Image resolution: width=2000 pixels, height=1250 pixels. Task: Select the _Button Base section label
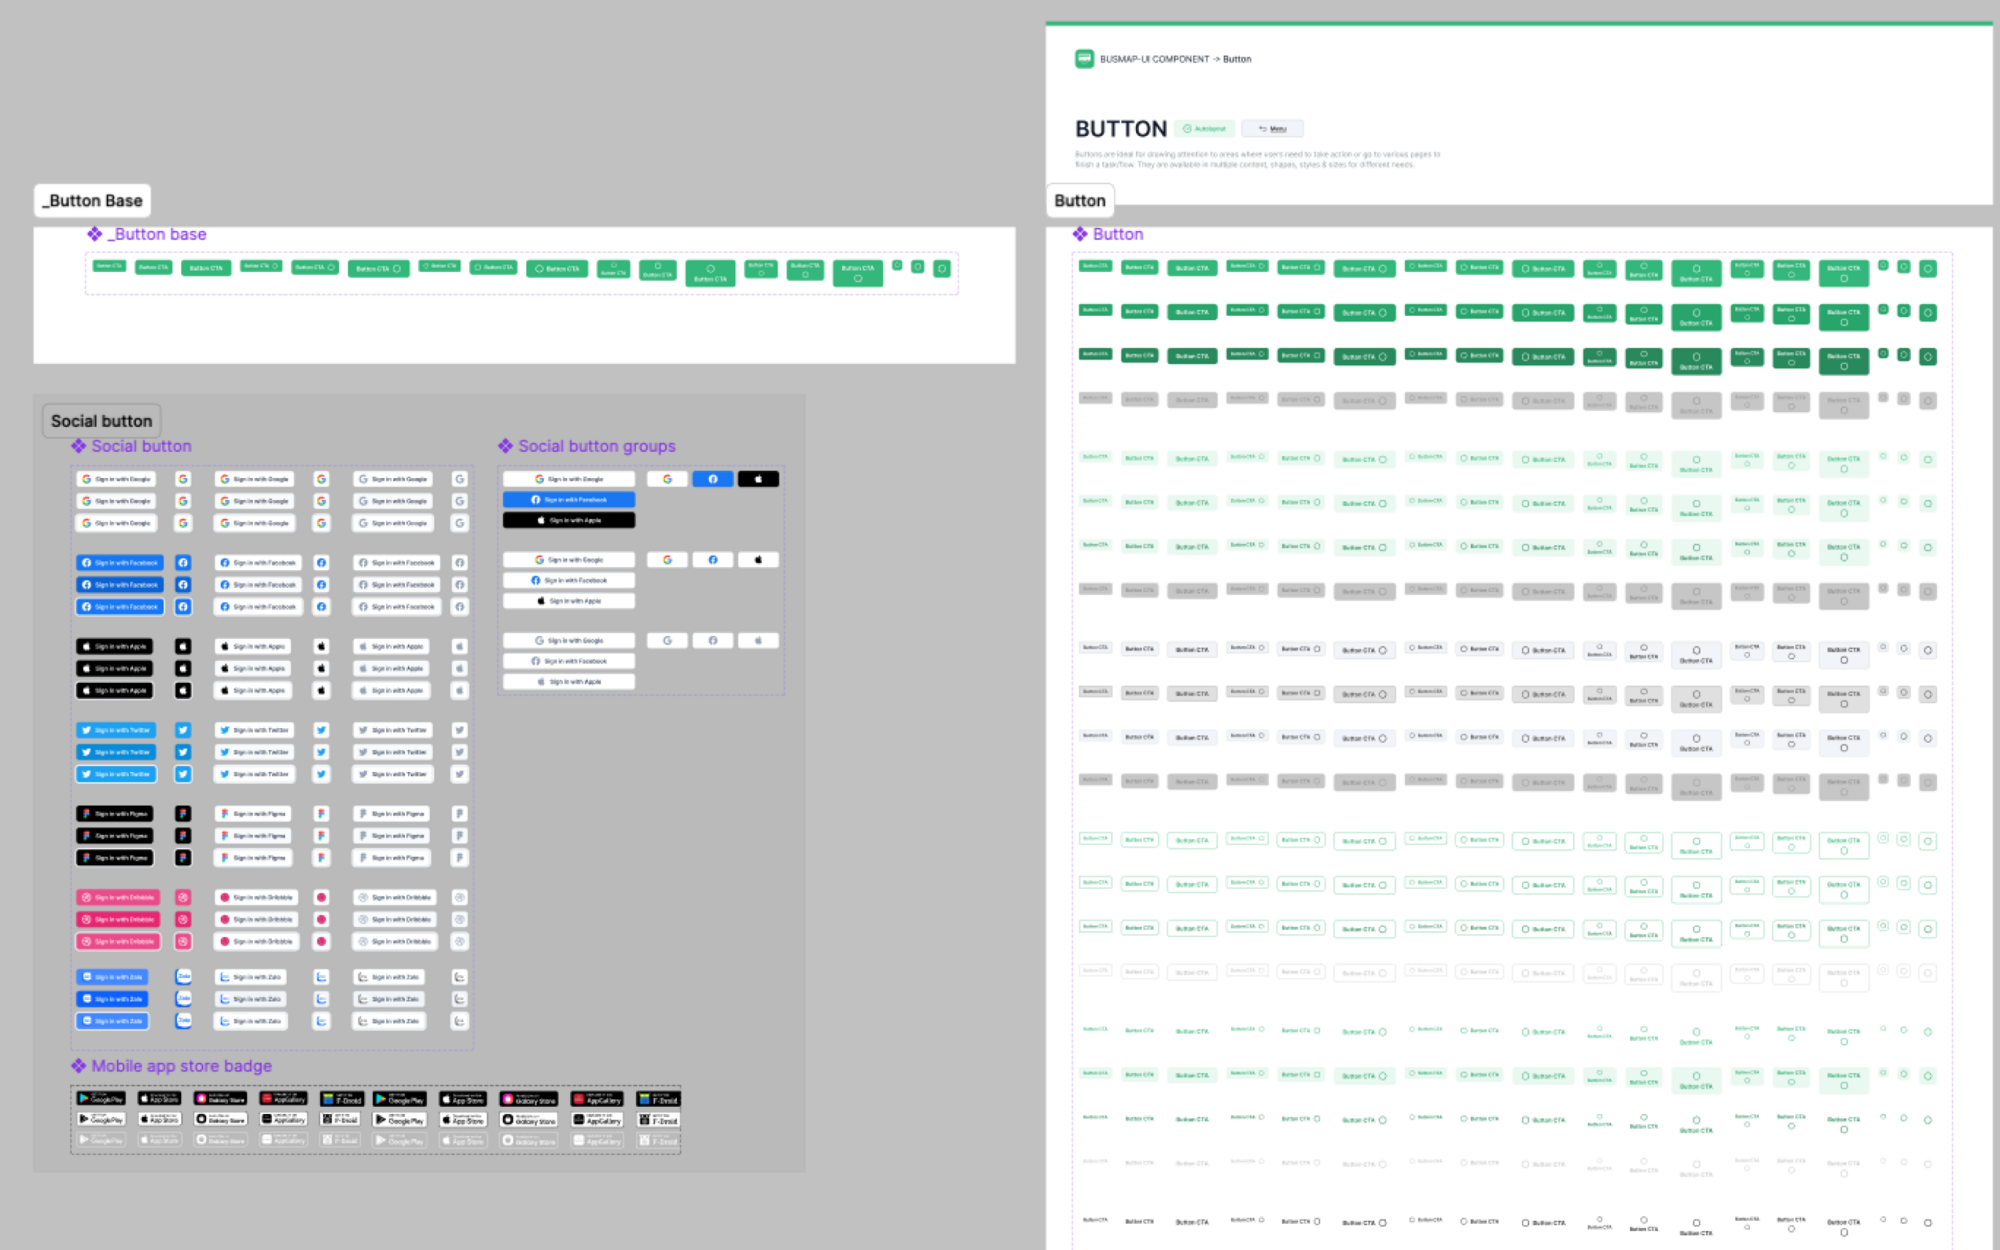point(92,201)
